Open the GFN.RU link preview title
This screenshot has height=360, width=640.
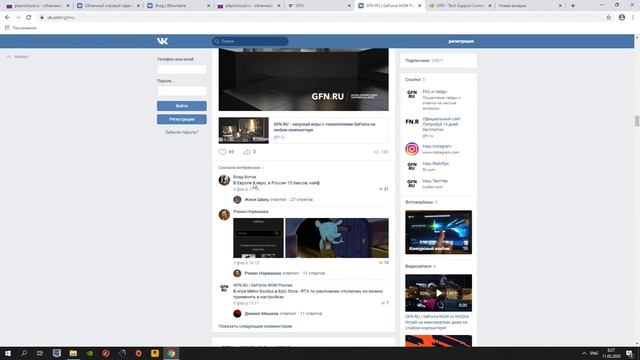click(x=324, y=127)
